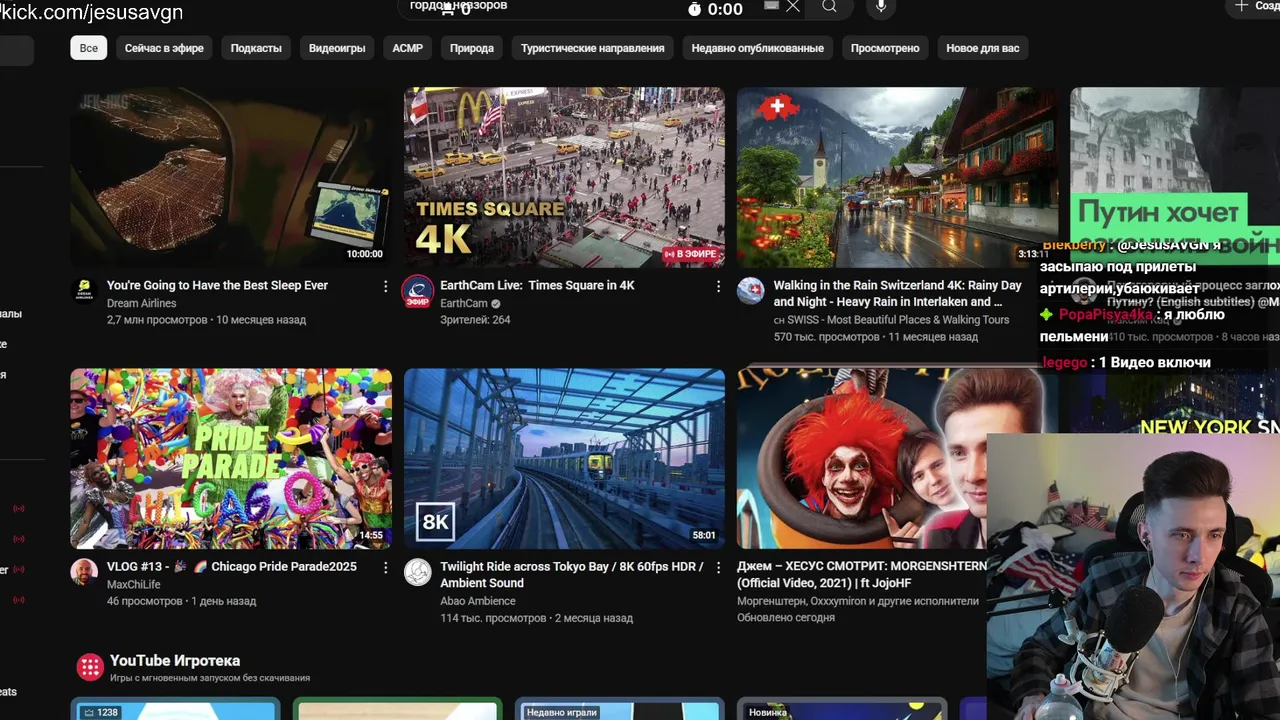This screenshot has height=720, width=1280.
Task: Click "Зрителей: 264" viewer count text
Action: [x=475, y=320]
